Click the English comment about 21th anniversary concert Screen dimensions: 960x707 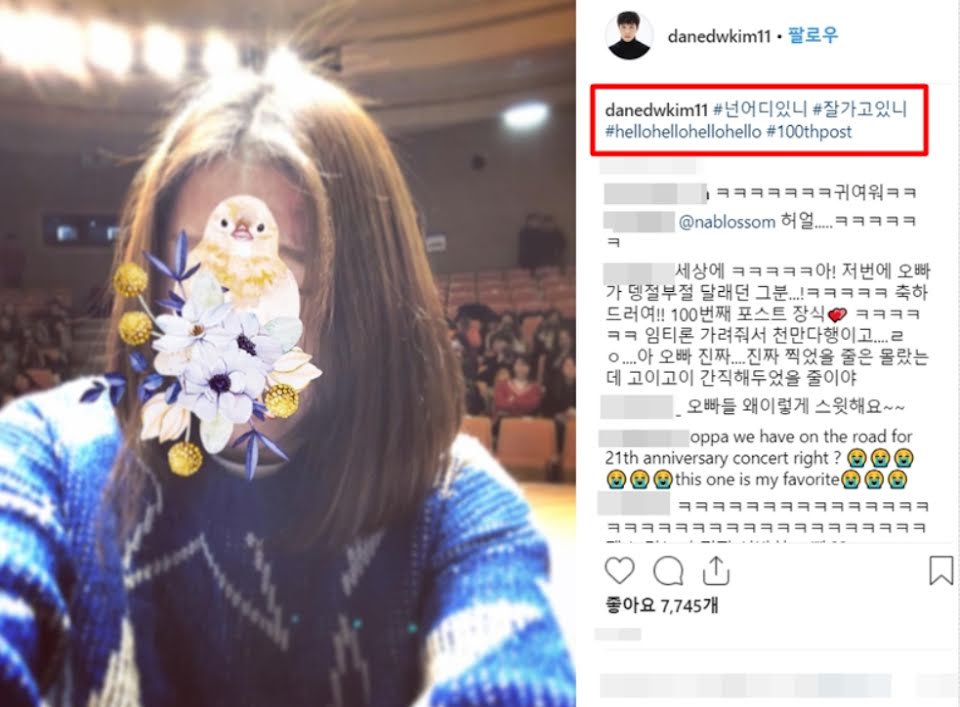pyautogui.click(x=758, y=458)
